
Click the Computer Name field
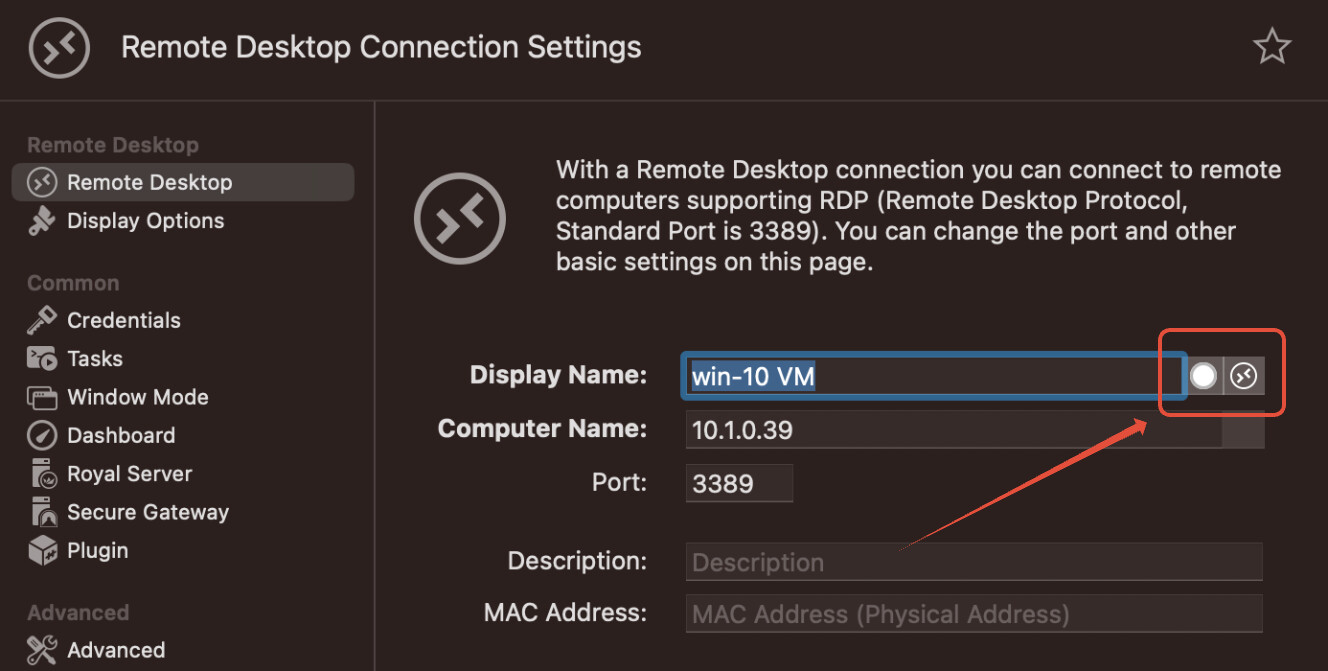point(950,430)
